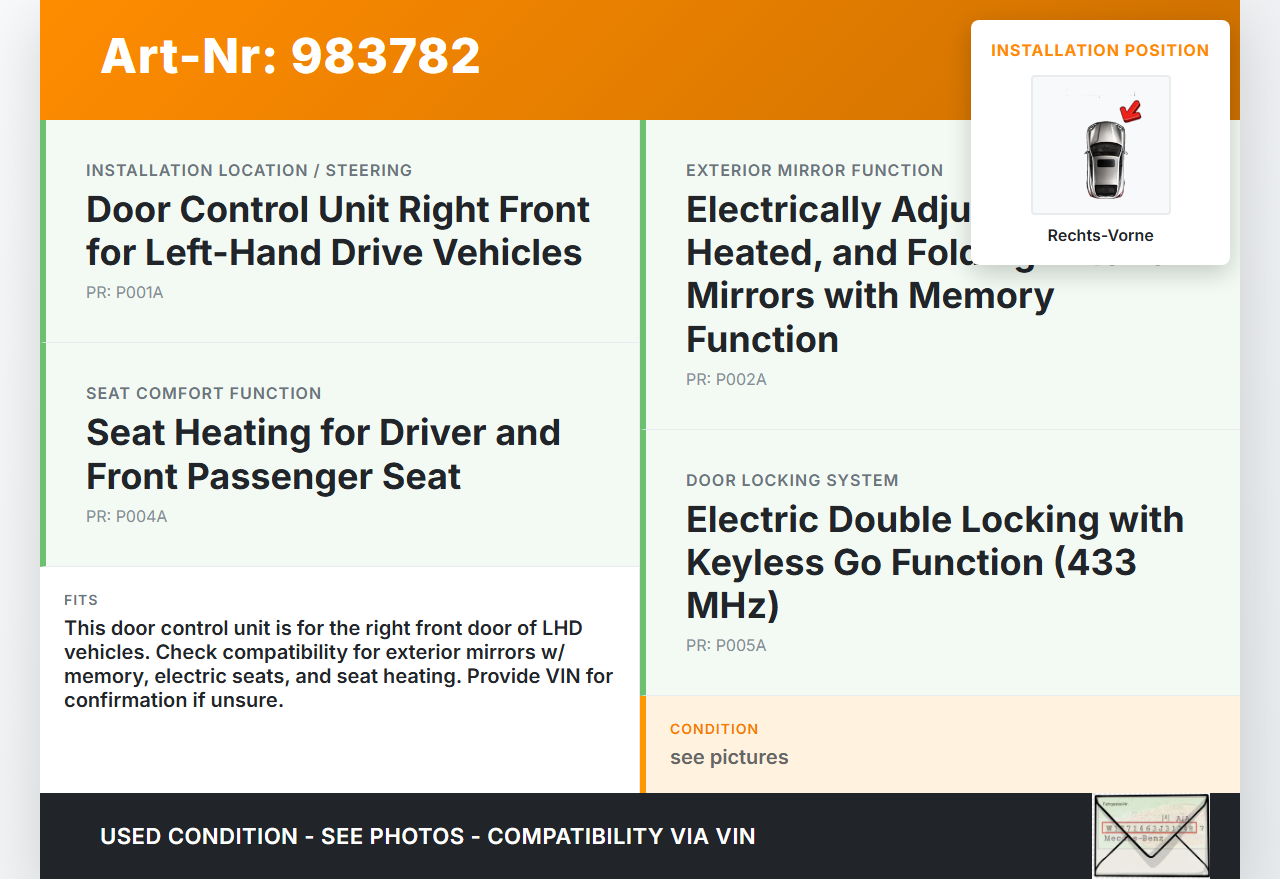
Task: Select the Art-Nr: 983782 heading
Action: click(x=290, y=56)
